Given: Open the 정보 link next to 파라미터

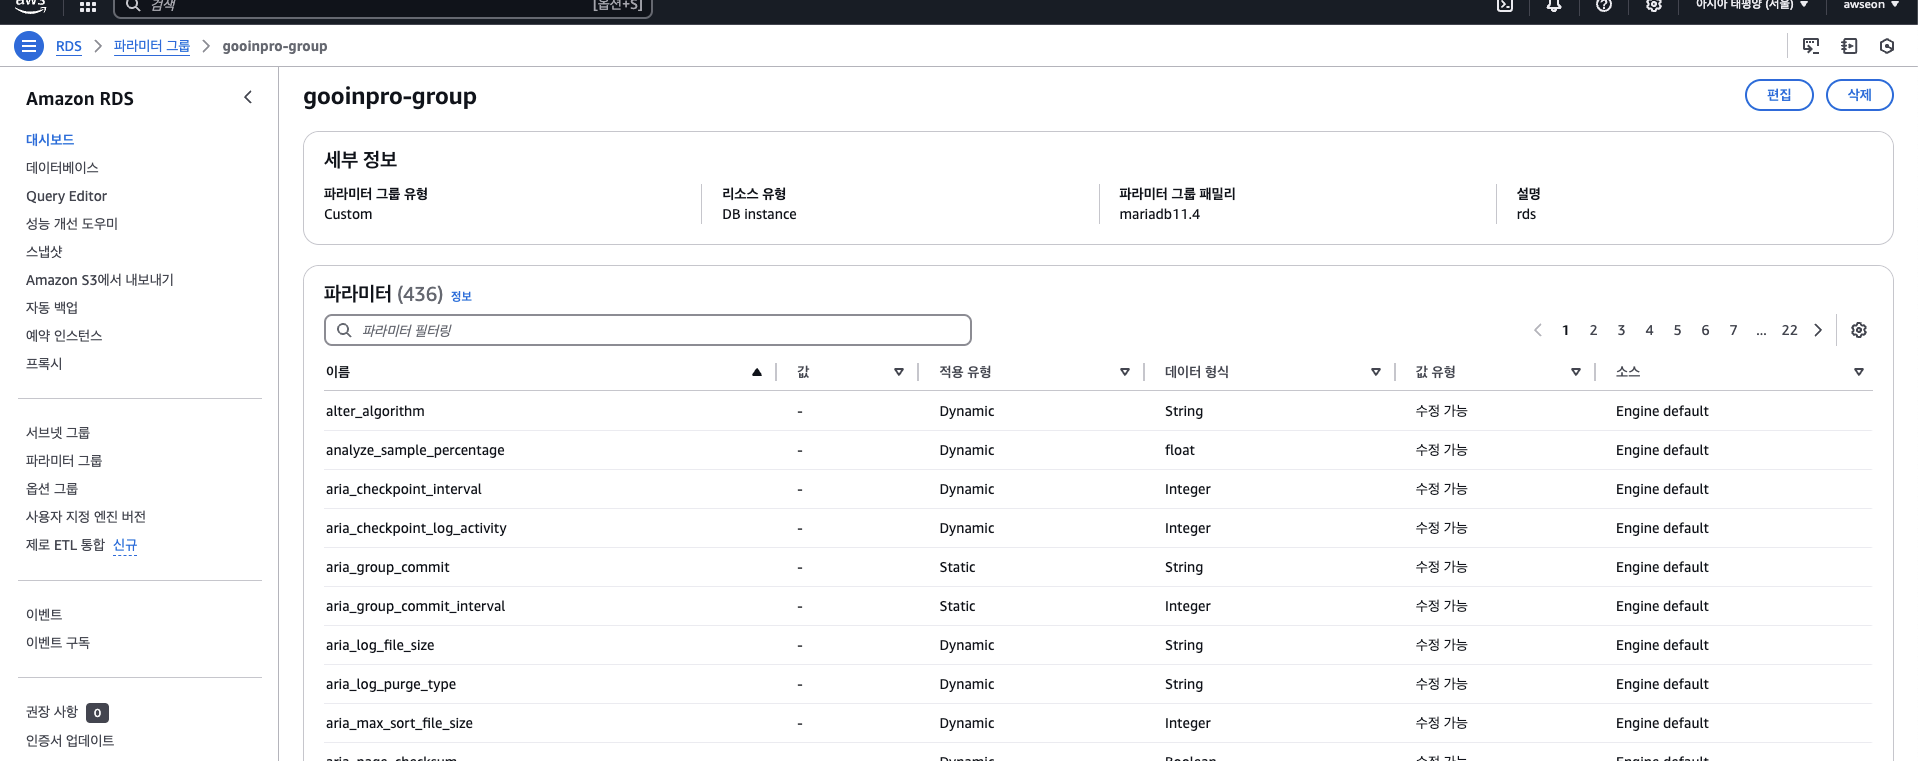Looking at the screenshot, I should point(461,296).
